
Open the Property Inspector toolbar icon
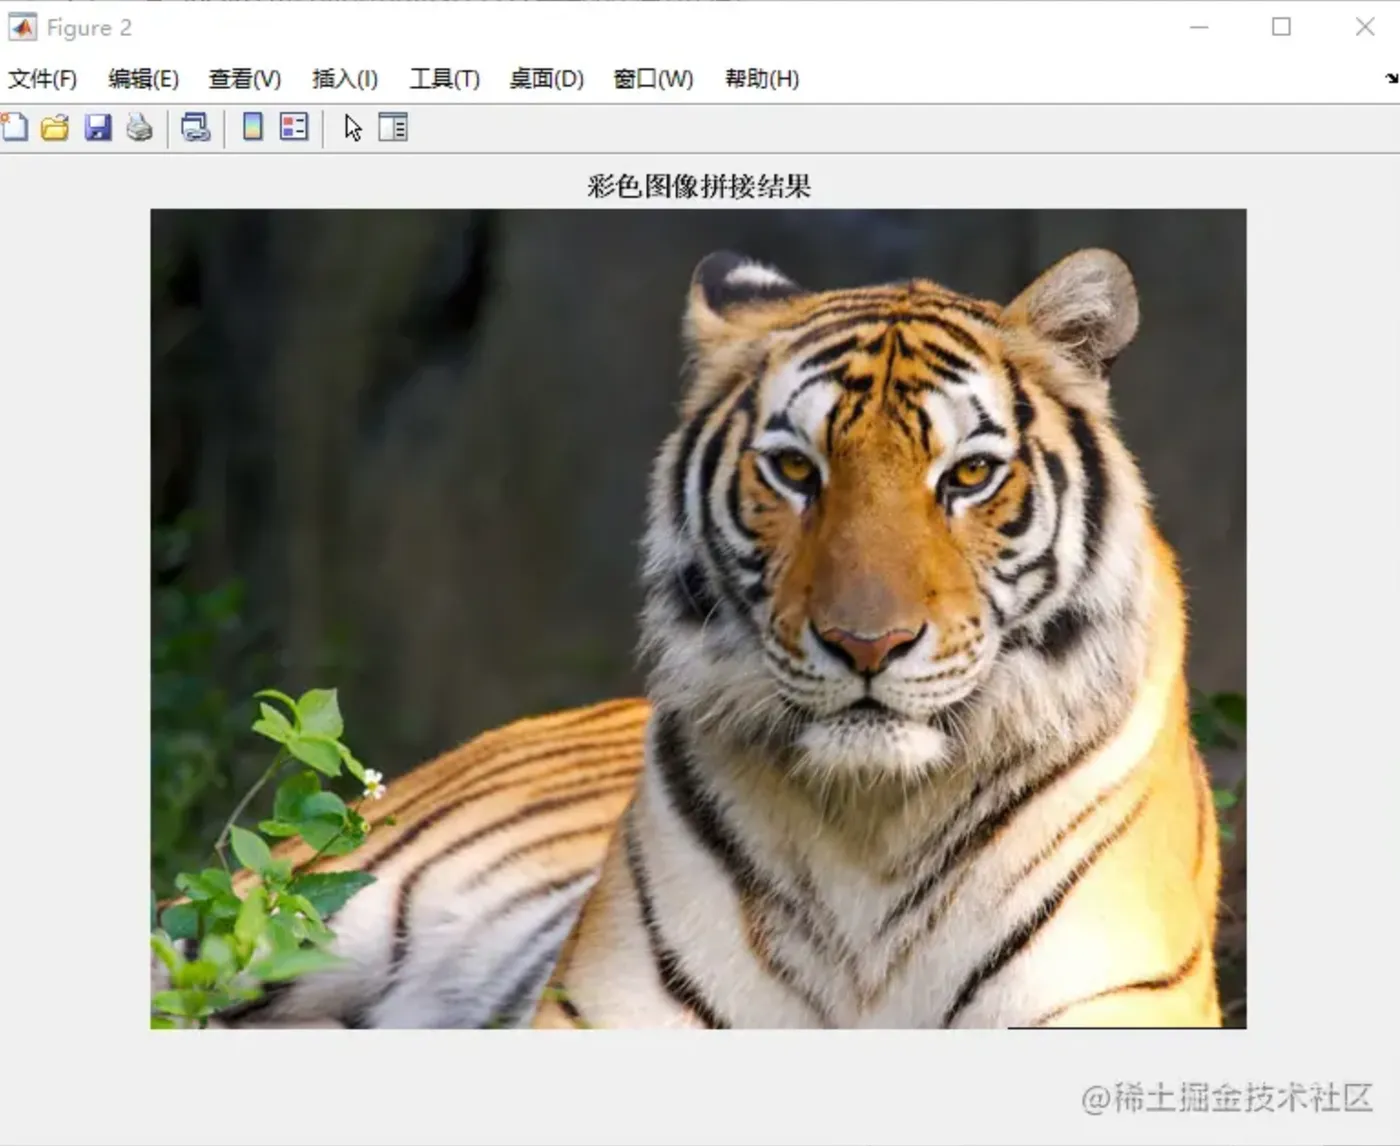point(393,127)
